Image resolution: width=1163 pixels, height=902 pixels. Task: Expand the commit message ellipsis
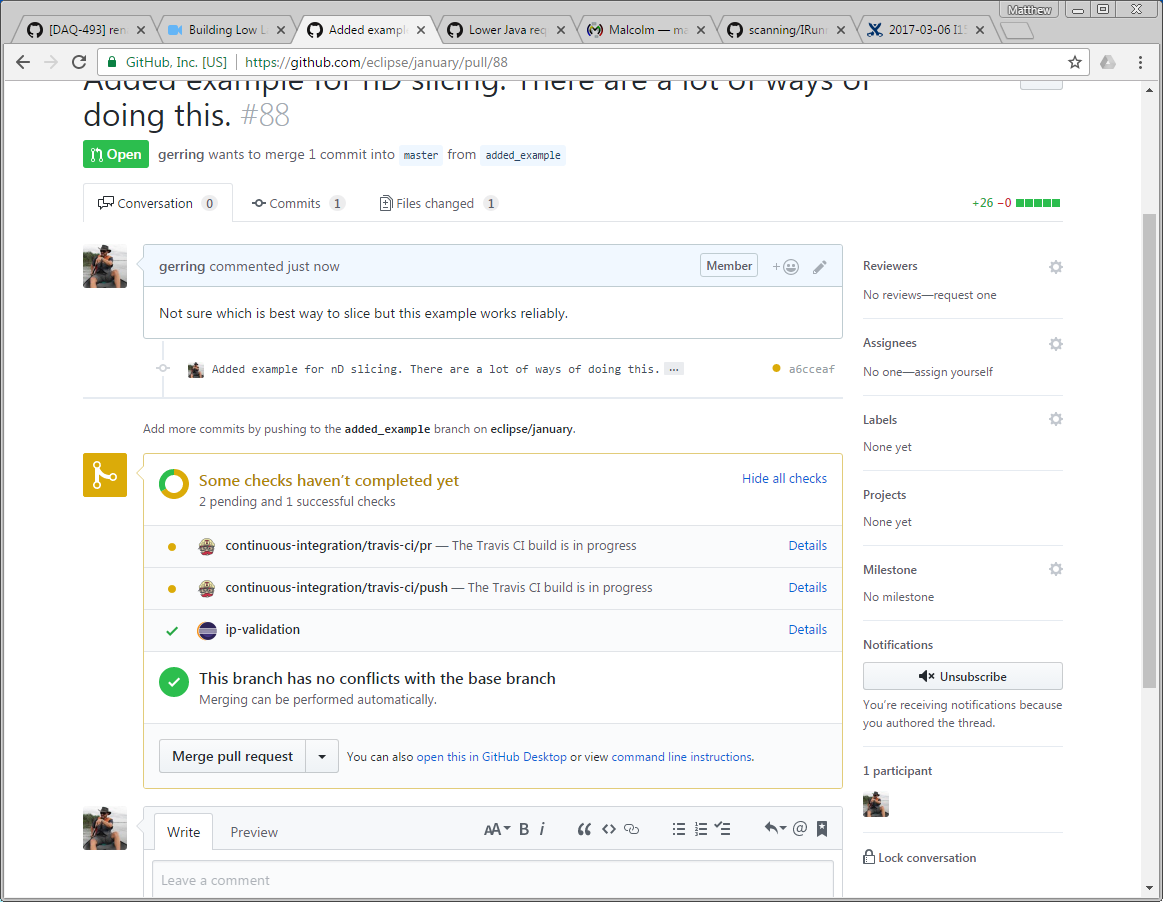(674, 369)
